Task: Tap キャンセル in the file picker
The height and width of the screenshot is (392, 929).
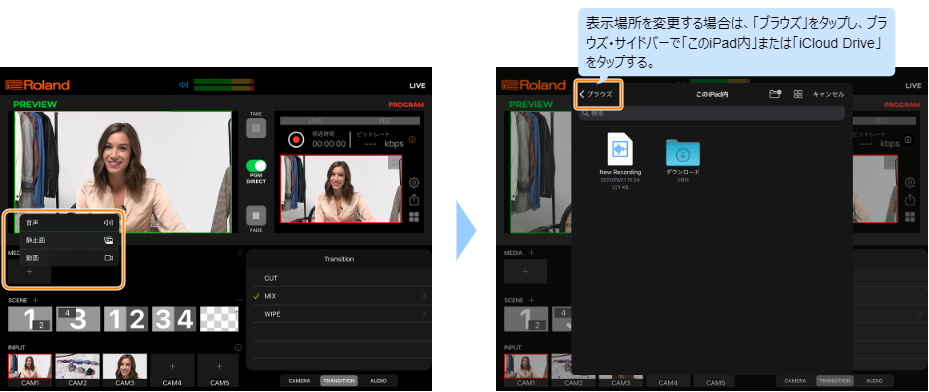Action: point(828,94)
